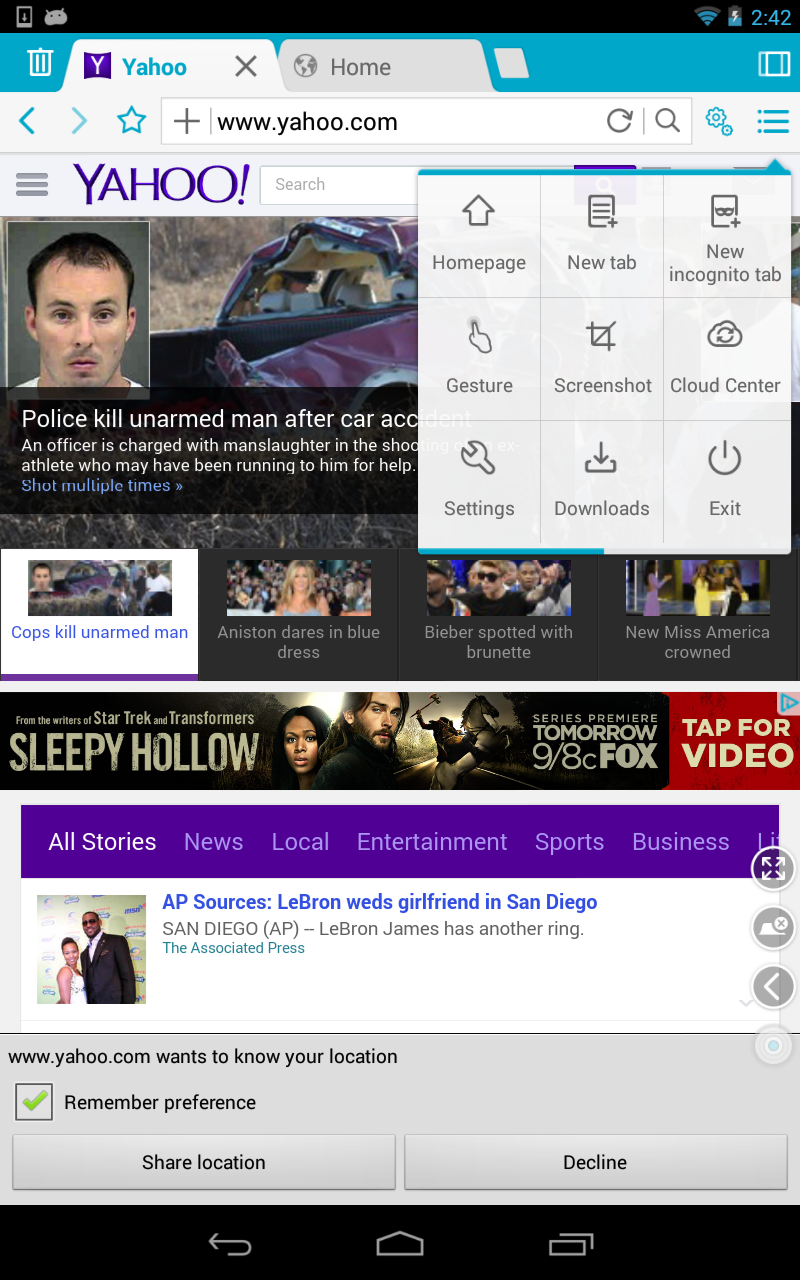
Task: Tap the floating back-chevron button
Action: coord(773,987)
